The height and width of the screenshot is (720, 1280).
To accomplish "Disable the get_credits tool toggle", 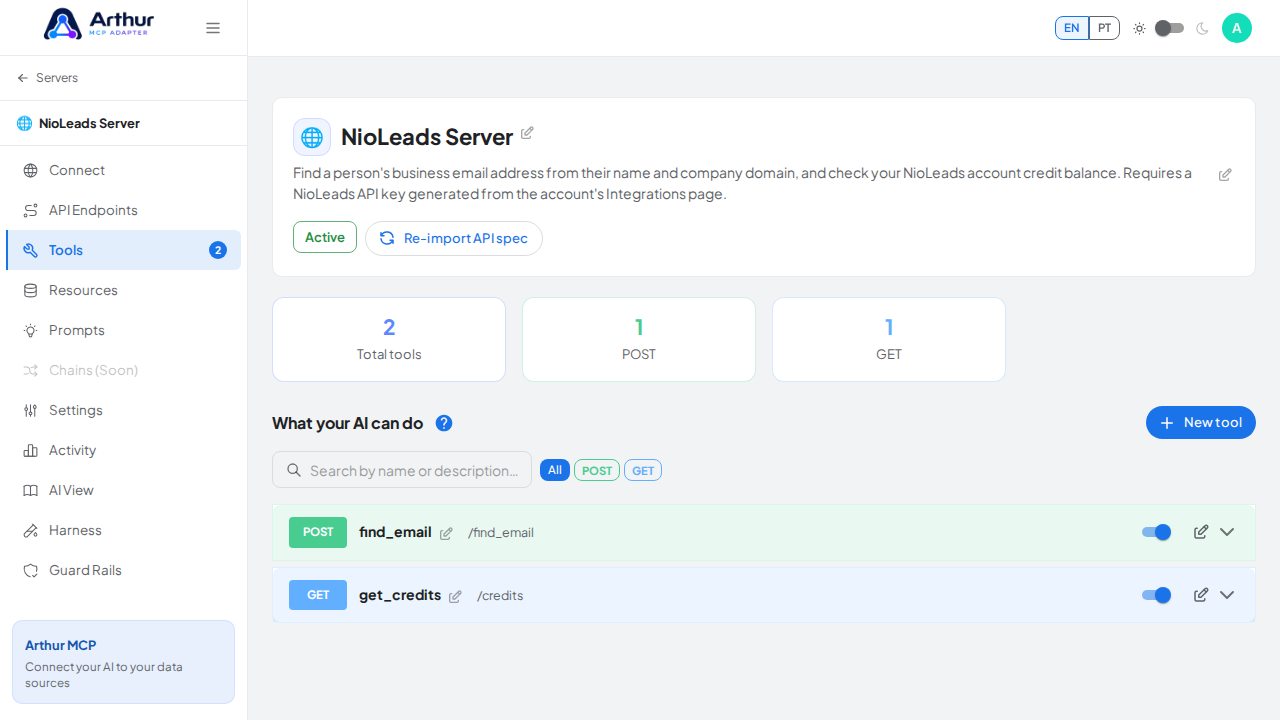I will click(x=1157, y=595).
